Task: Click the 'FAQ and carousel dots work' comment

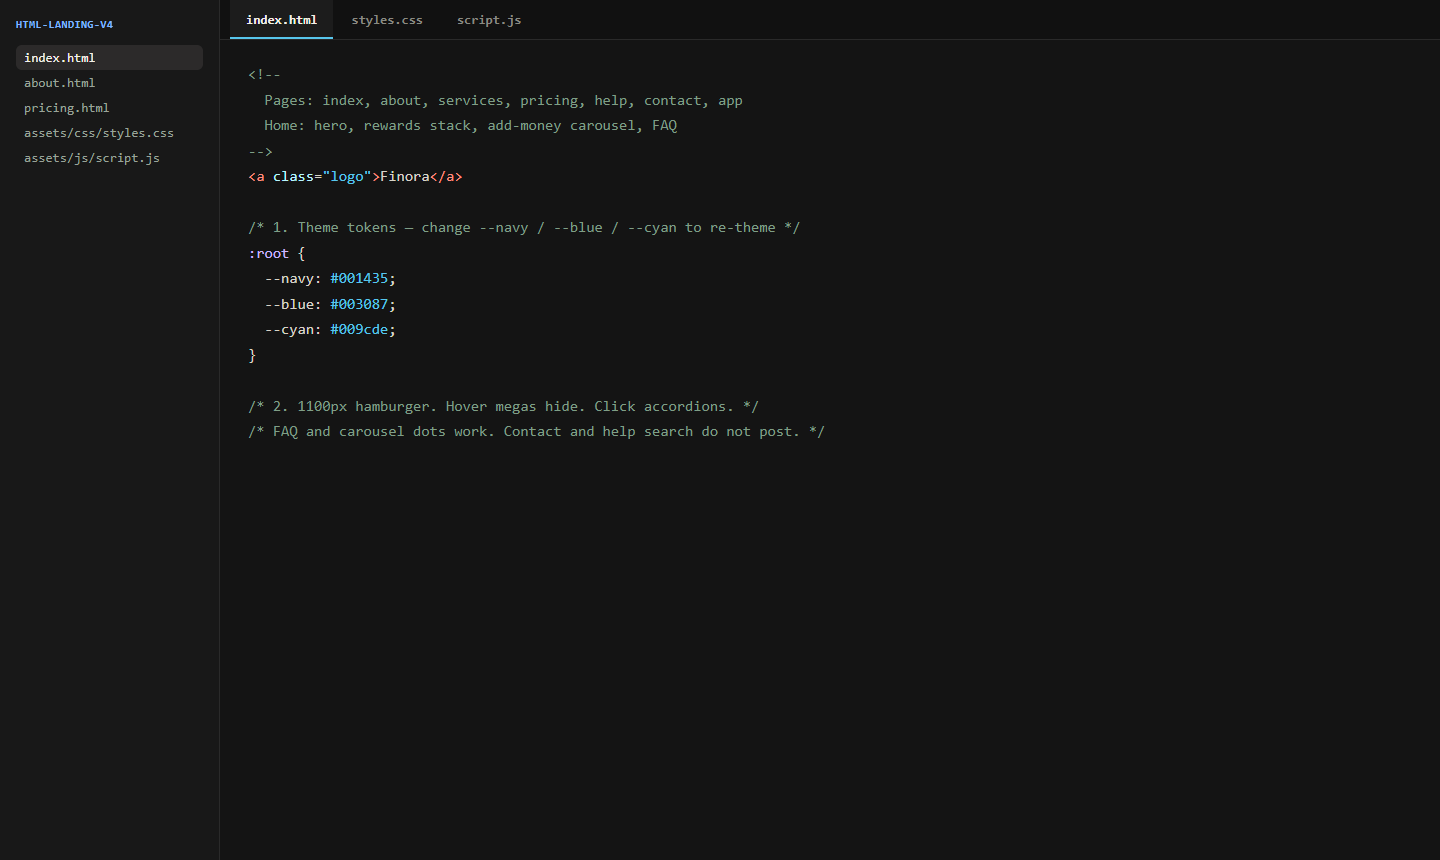Action: (x=536, y=432)
